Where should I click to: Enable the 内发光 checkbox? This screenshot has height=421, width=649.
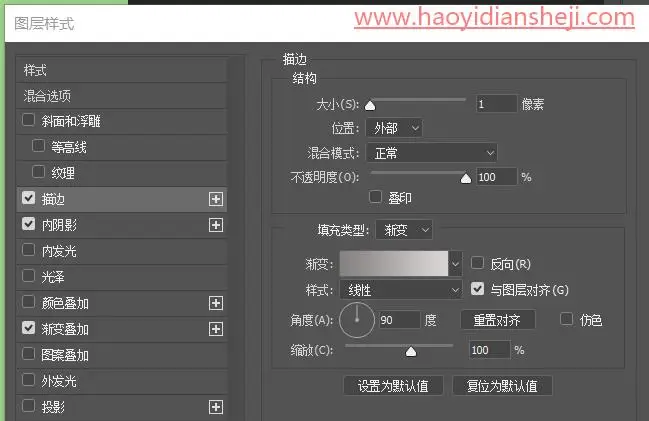(28, 250)
